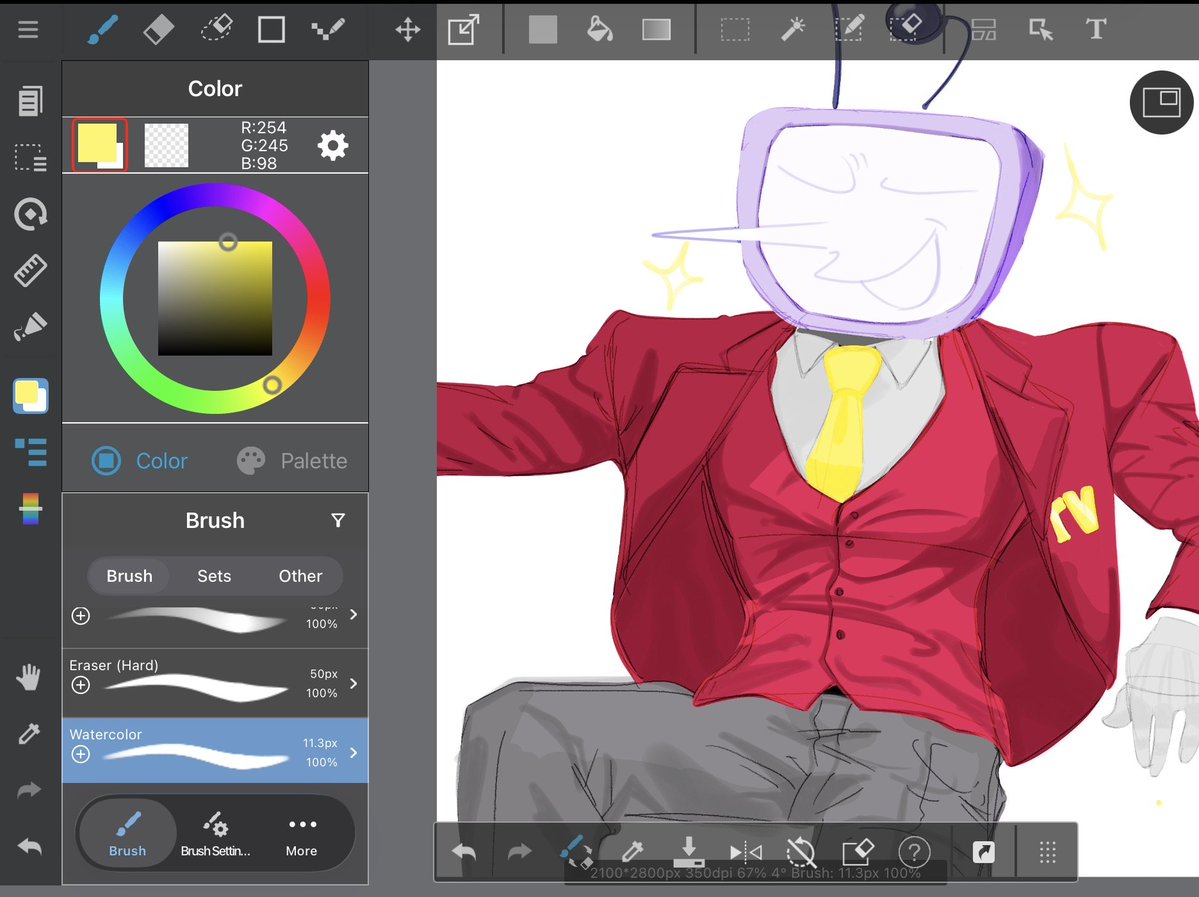Select the Eraser tool in top toolbar
The width and height of the screenshot is (1199, 897).
[x=158, y=30]
